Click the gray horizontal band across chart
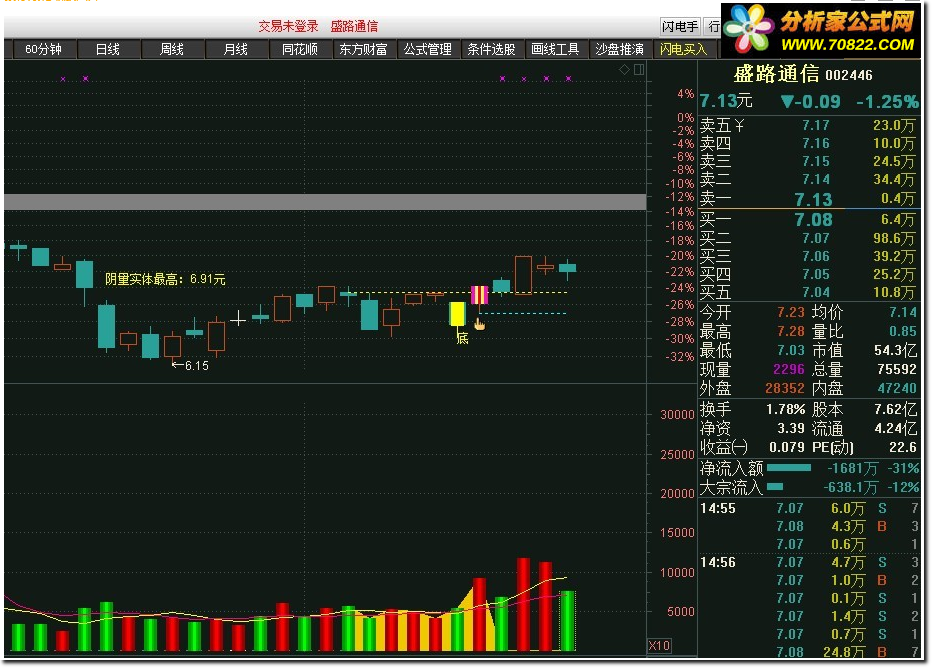933x668 pixels. tap(325, 202)
